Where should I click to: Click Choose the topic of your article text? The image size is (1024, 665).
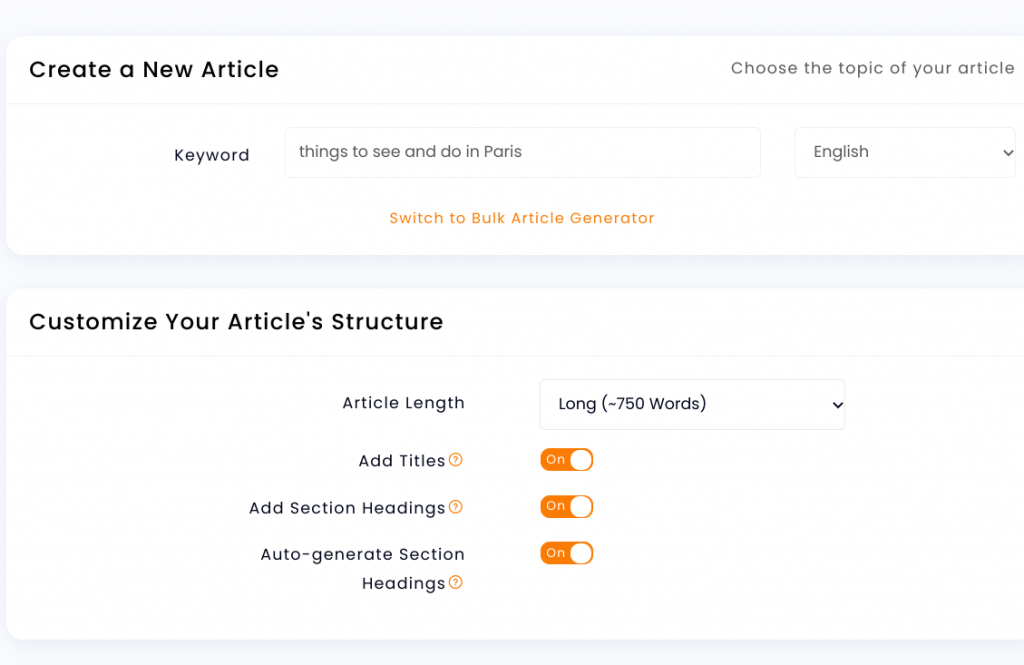pos(872,68)
